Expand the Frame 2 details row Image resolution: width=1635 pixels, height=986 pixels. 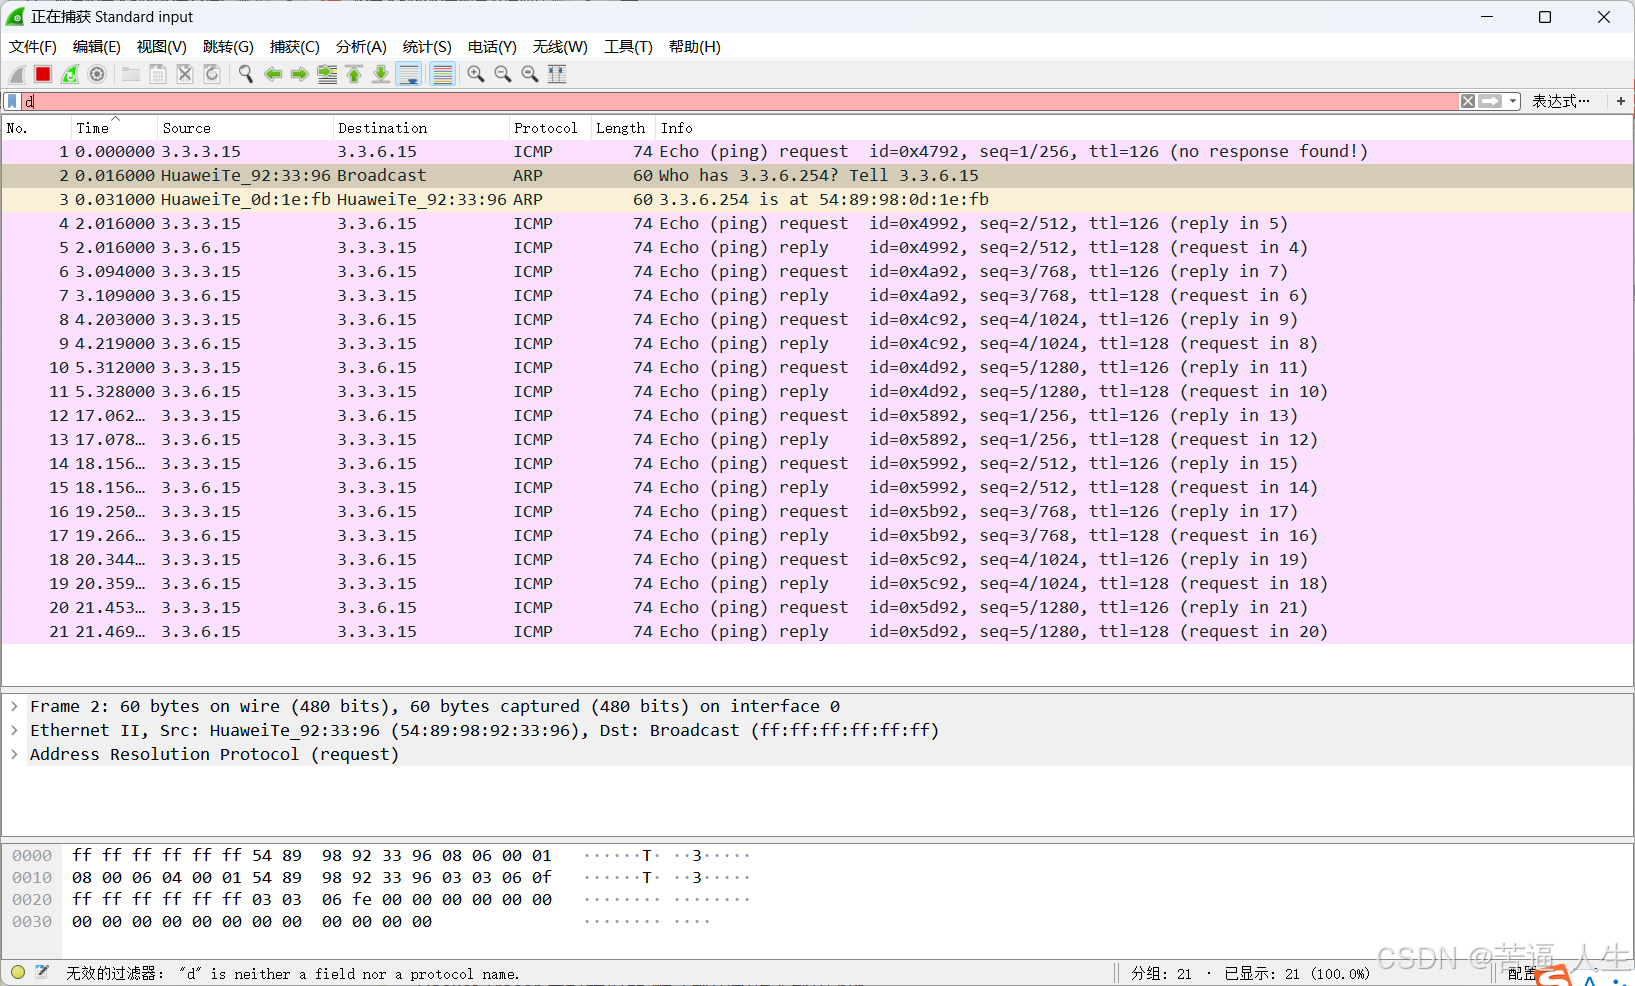[14, 706]
